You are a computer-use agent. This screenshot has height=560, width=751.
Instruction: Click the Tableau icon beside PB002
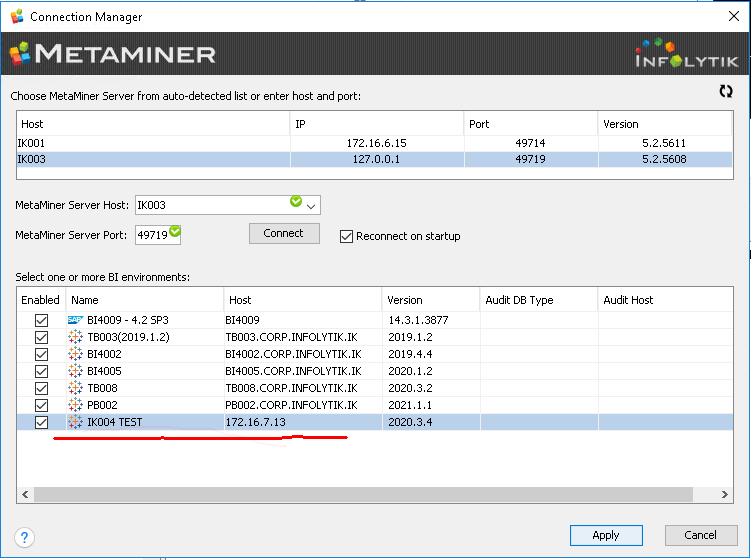coord(75,405)
